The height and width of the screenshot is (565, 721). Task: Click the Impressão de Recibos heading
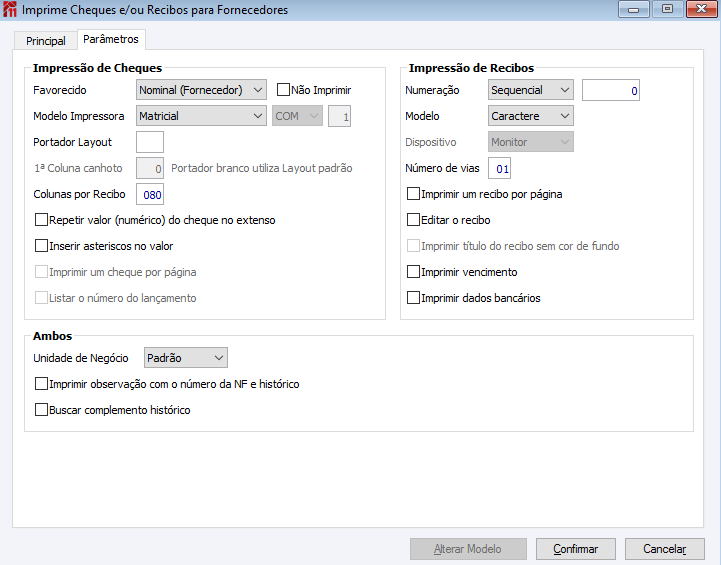(x=471, y=68)
